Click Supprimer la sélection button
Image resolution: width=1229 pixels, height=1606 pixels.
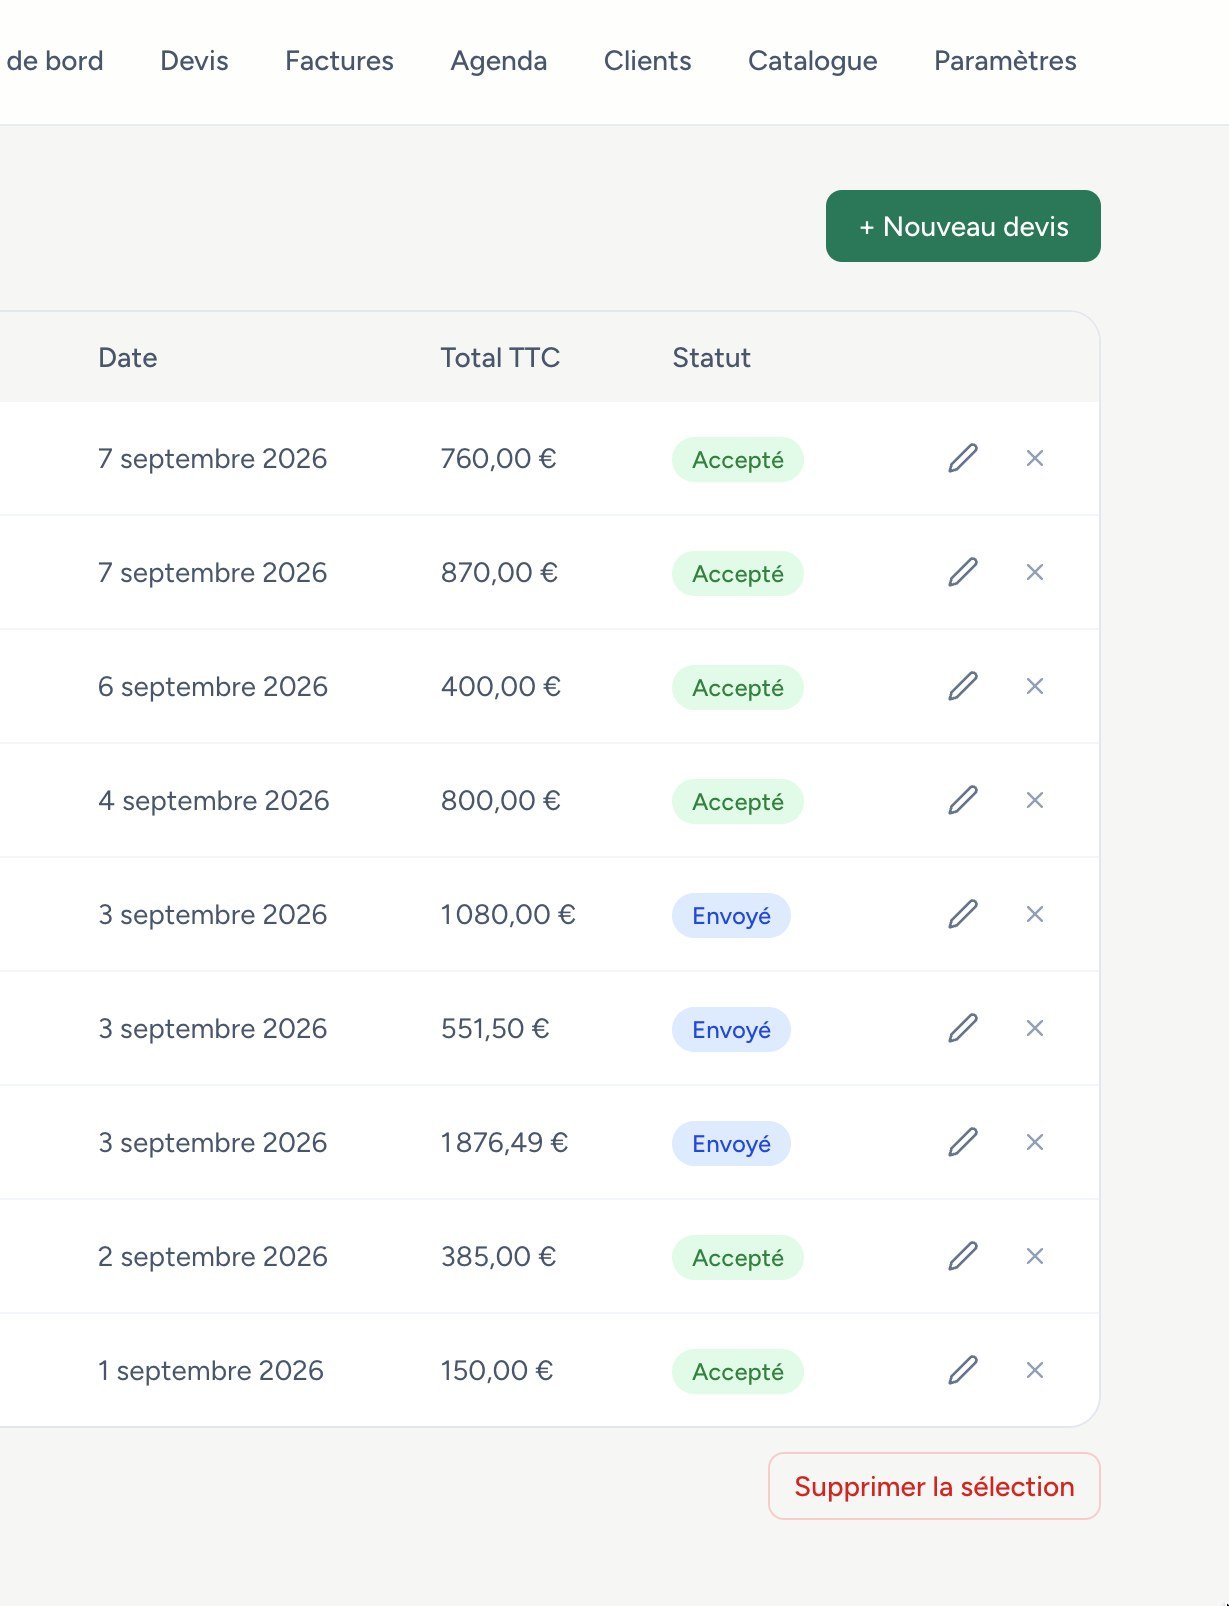tap(934, 1486)
